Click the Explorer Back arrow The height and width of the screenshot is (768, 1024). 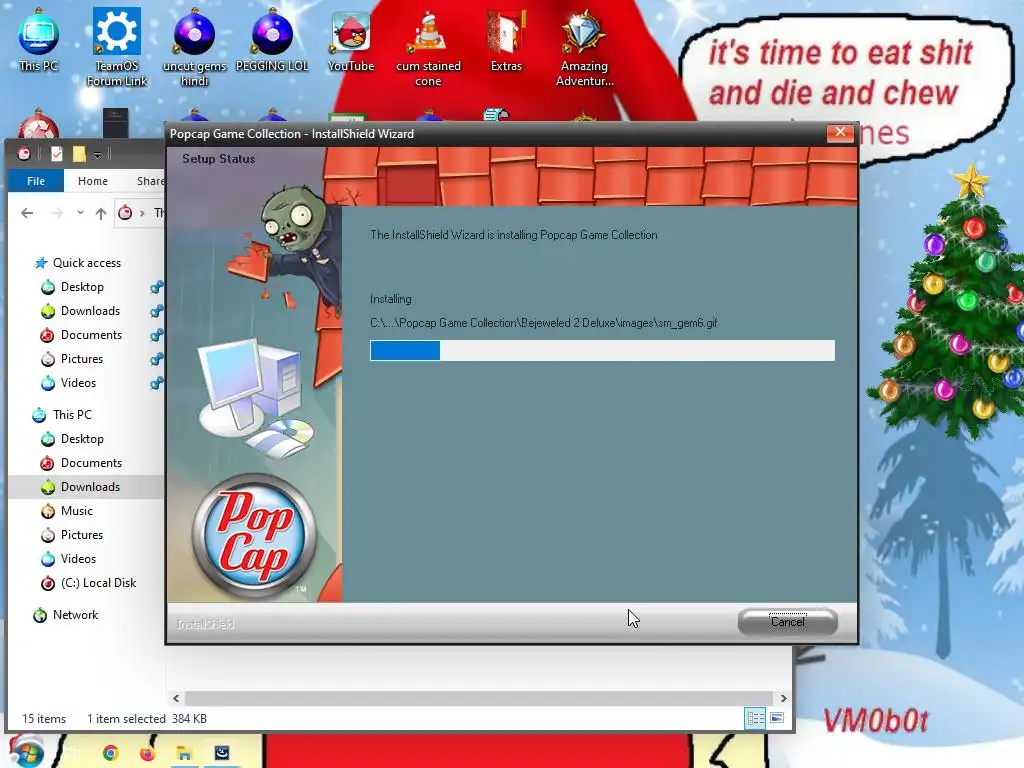coord(27,213)
